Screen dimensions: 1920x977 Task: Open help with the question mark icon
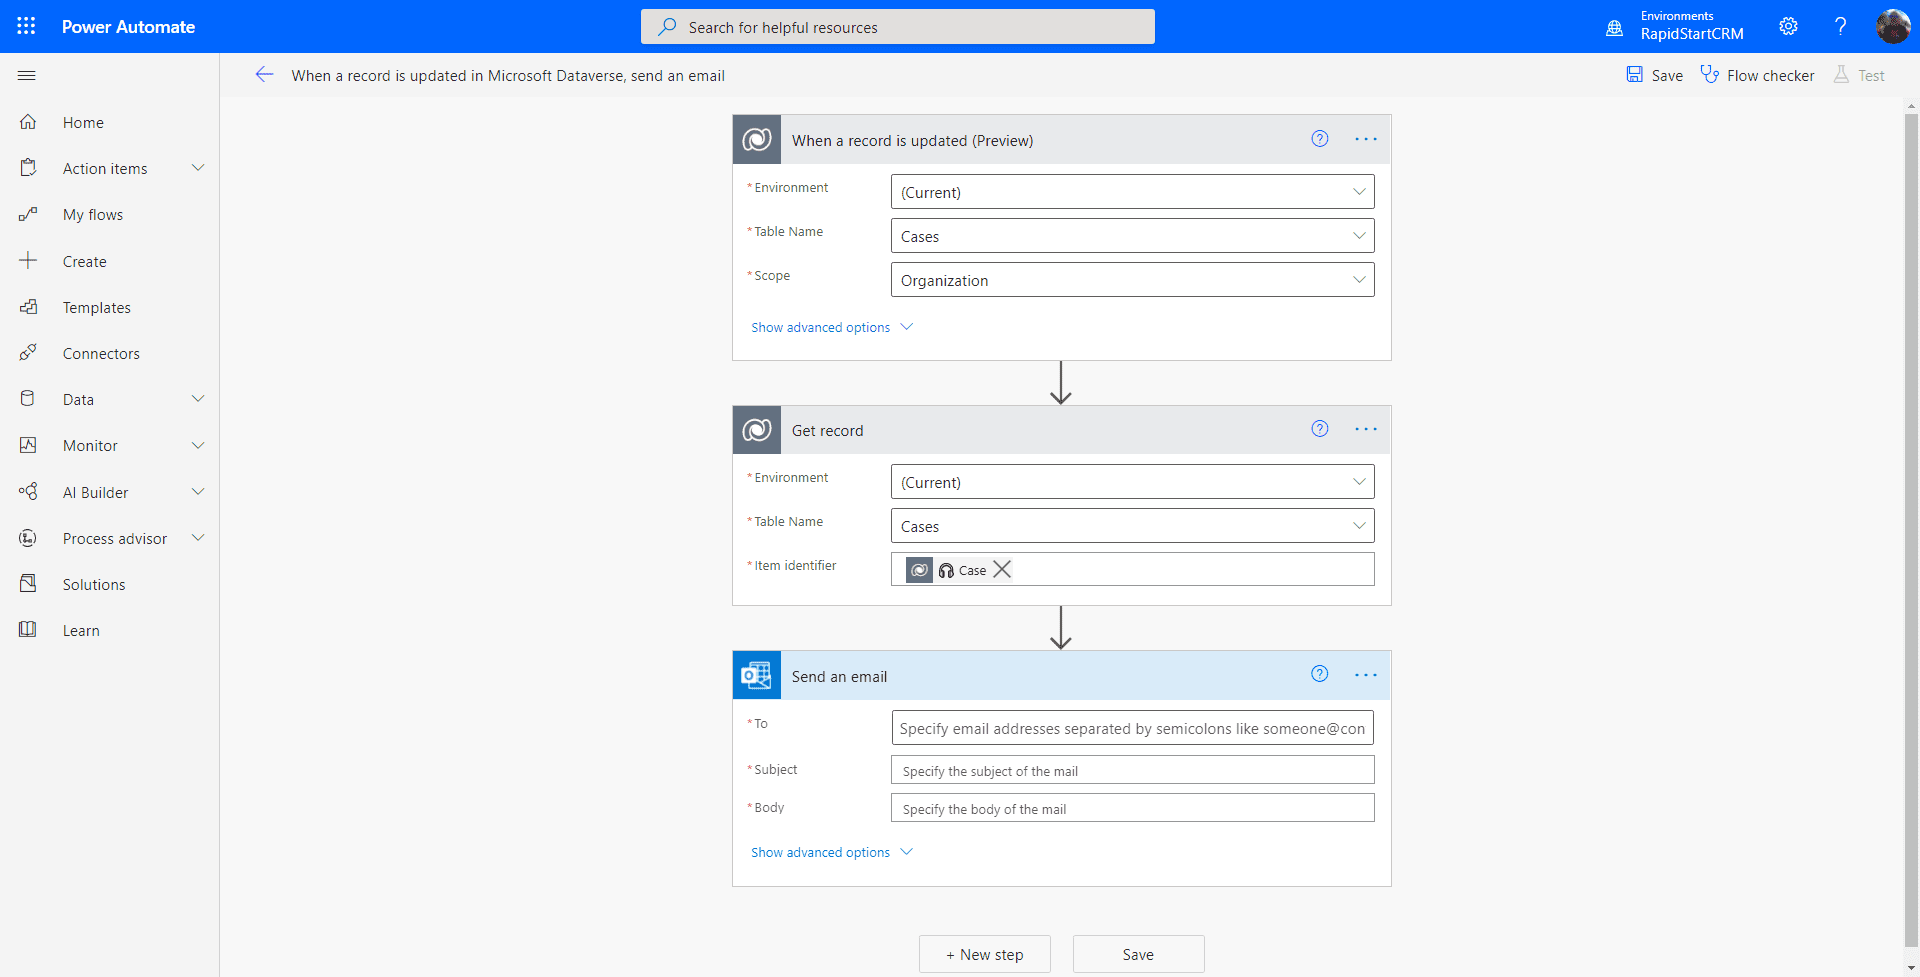[1840, 26]
